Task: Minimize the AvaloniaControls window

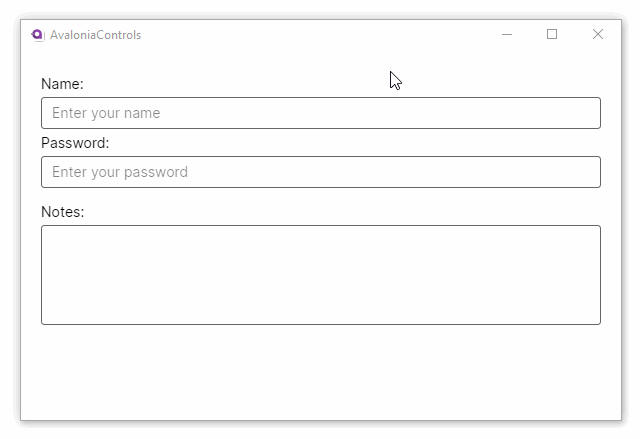Action: 507,34
